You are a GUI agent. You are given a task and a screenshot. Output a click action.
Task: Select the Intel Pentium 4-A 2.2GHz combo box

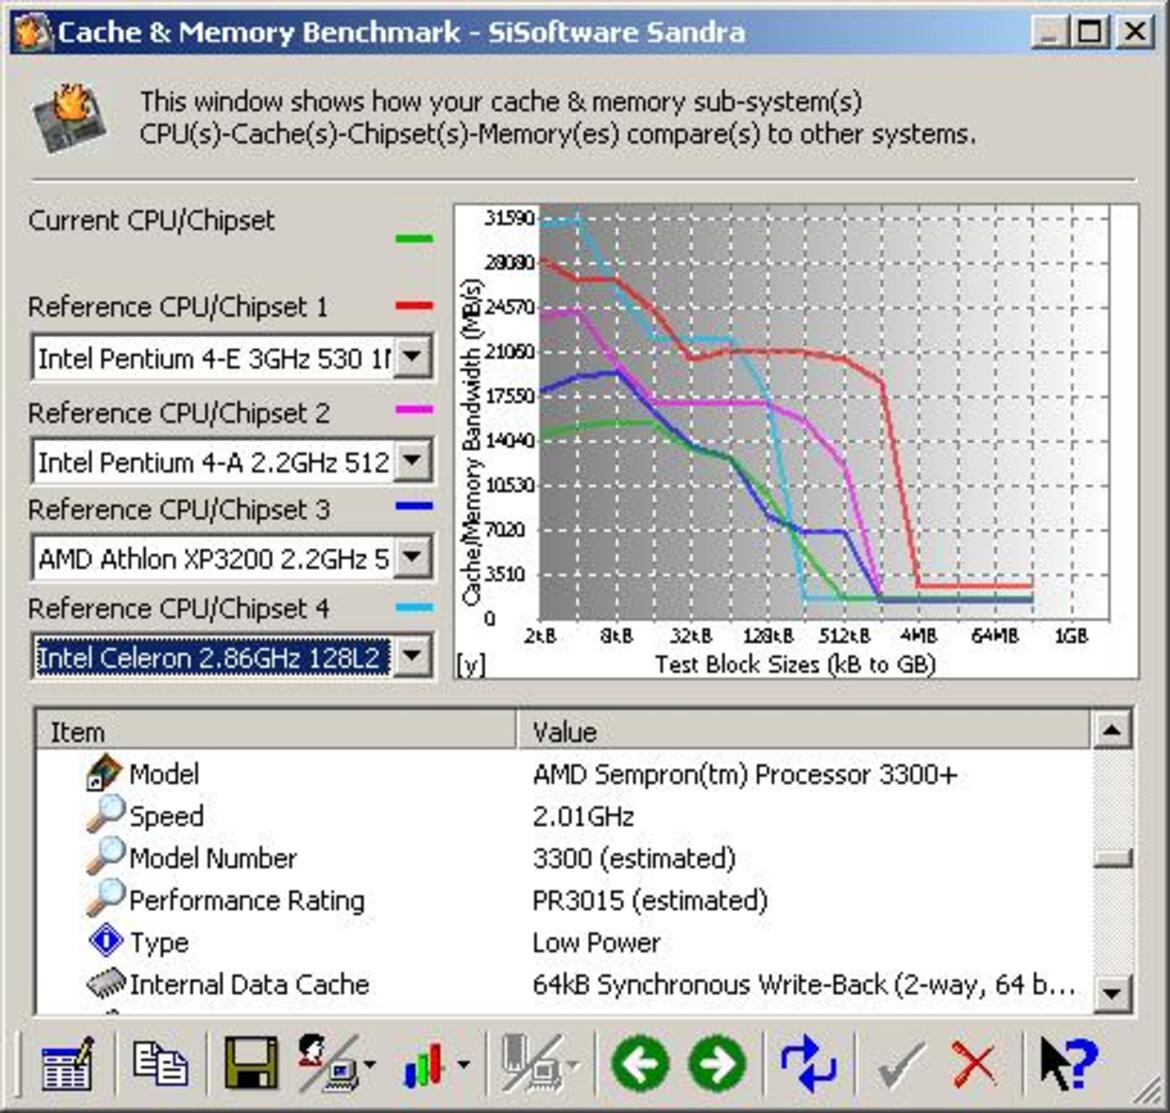coord(231,461)
